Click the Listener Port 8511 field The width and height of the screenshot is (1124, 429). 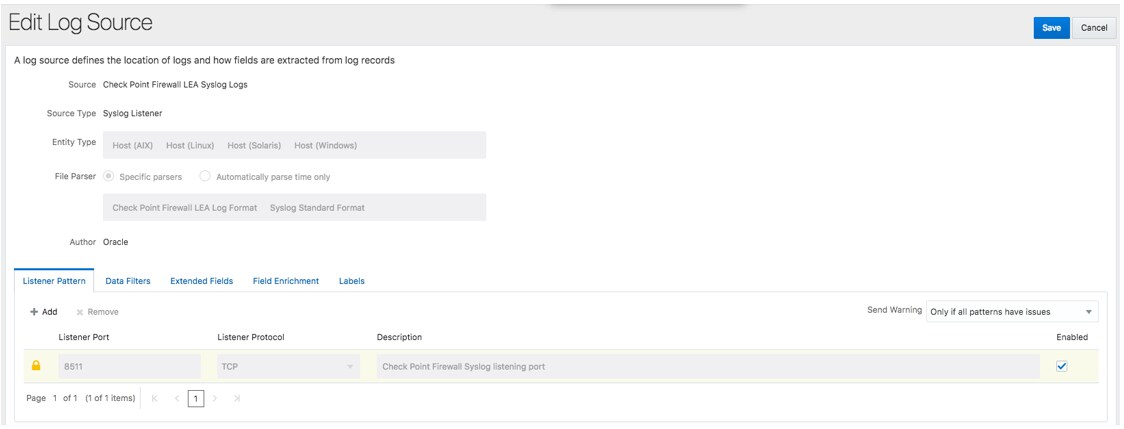point(130,367)
